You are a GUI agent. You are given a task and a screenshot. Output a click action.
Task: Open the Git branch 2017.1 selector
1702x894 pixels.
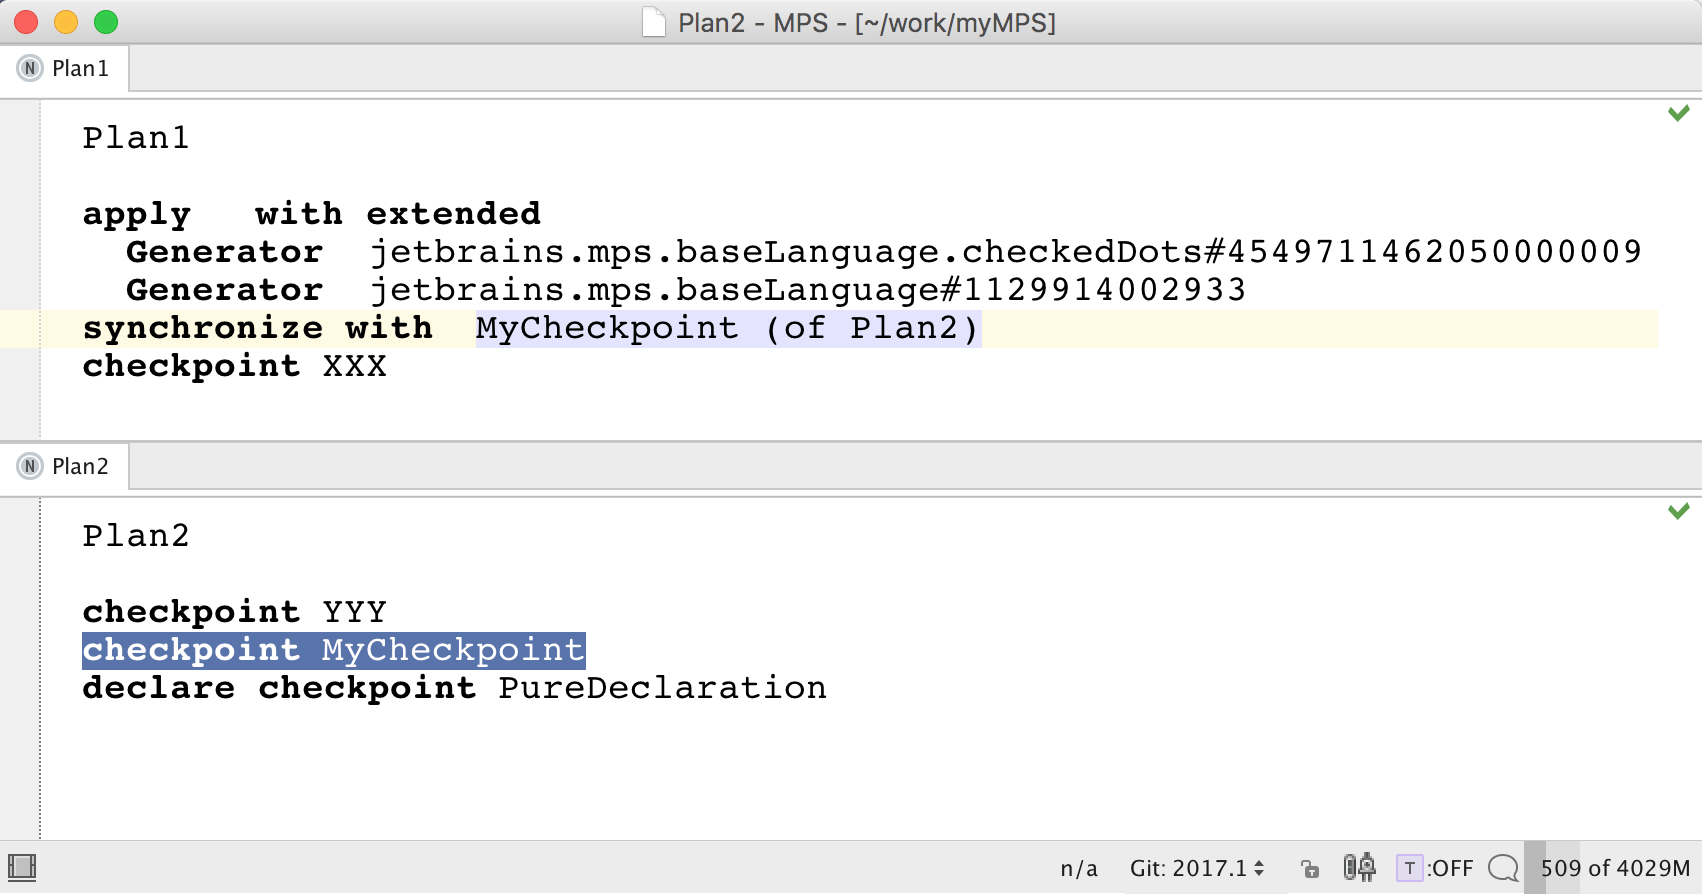[x=1196, y=868]
